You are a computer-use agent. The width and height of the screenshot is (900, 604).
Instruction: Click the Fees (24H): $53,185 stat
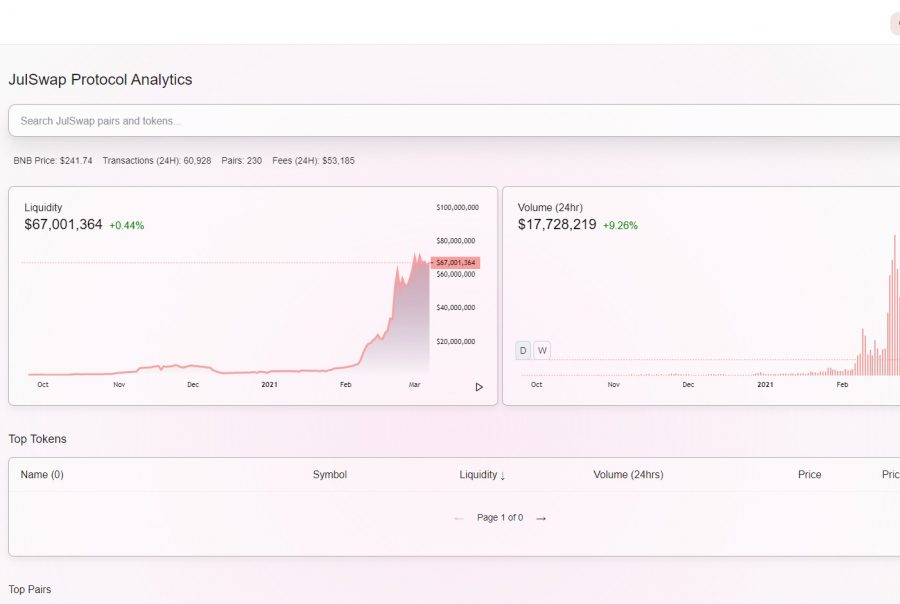point(313,161)
